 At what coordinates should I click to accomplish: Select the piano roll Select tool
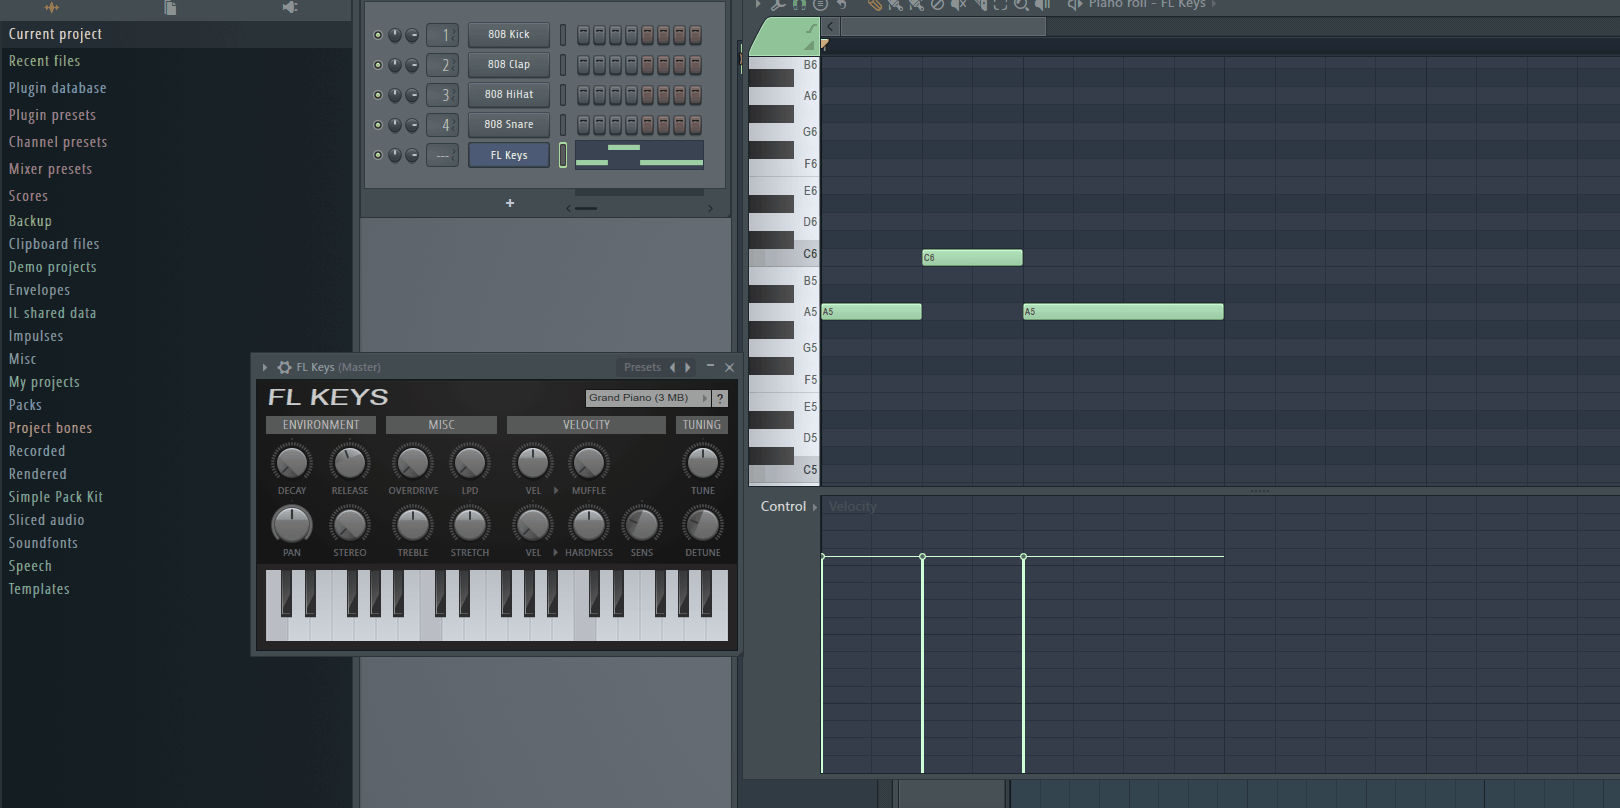click(x=1000, y=5)
